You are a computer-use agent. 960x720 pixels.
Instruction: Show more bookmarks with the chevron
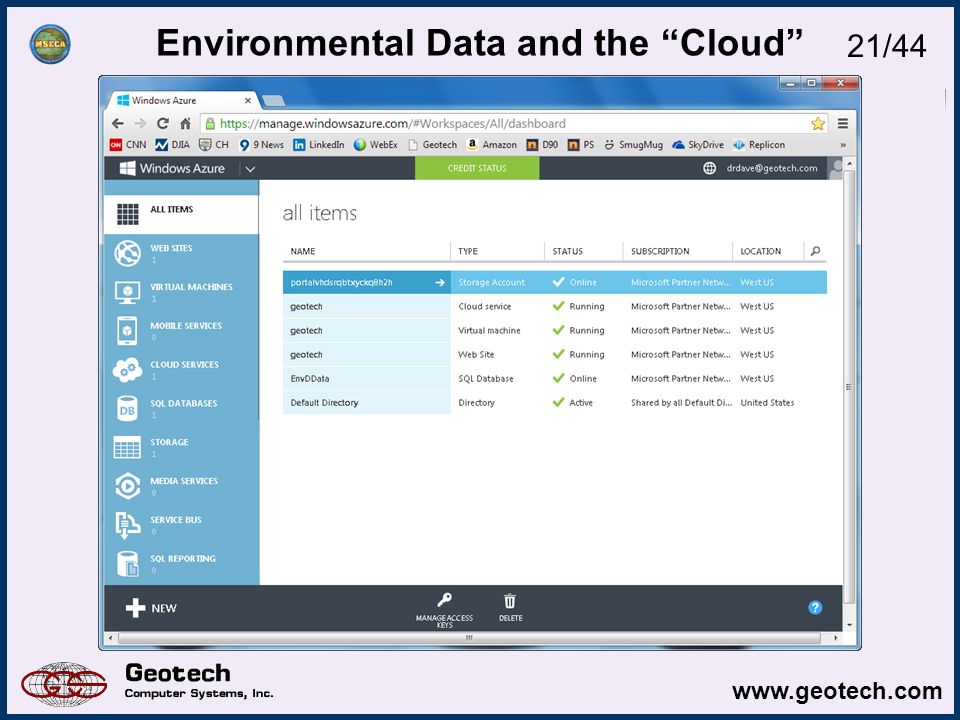pos(843,145)
